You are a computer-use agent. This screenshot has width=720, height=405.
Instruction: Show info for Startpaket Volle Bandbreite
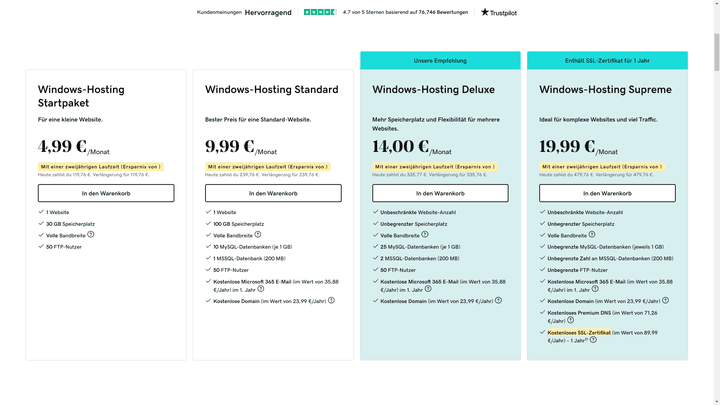click(91, 235)
